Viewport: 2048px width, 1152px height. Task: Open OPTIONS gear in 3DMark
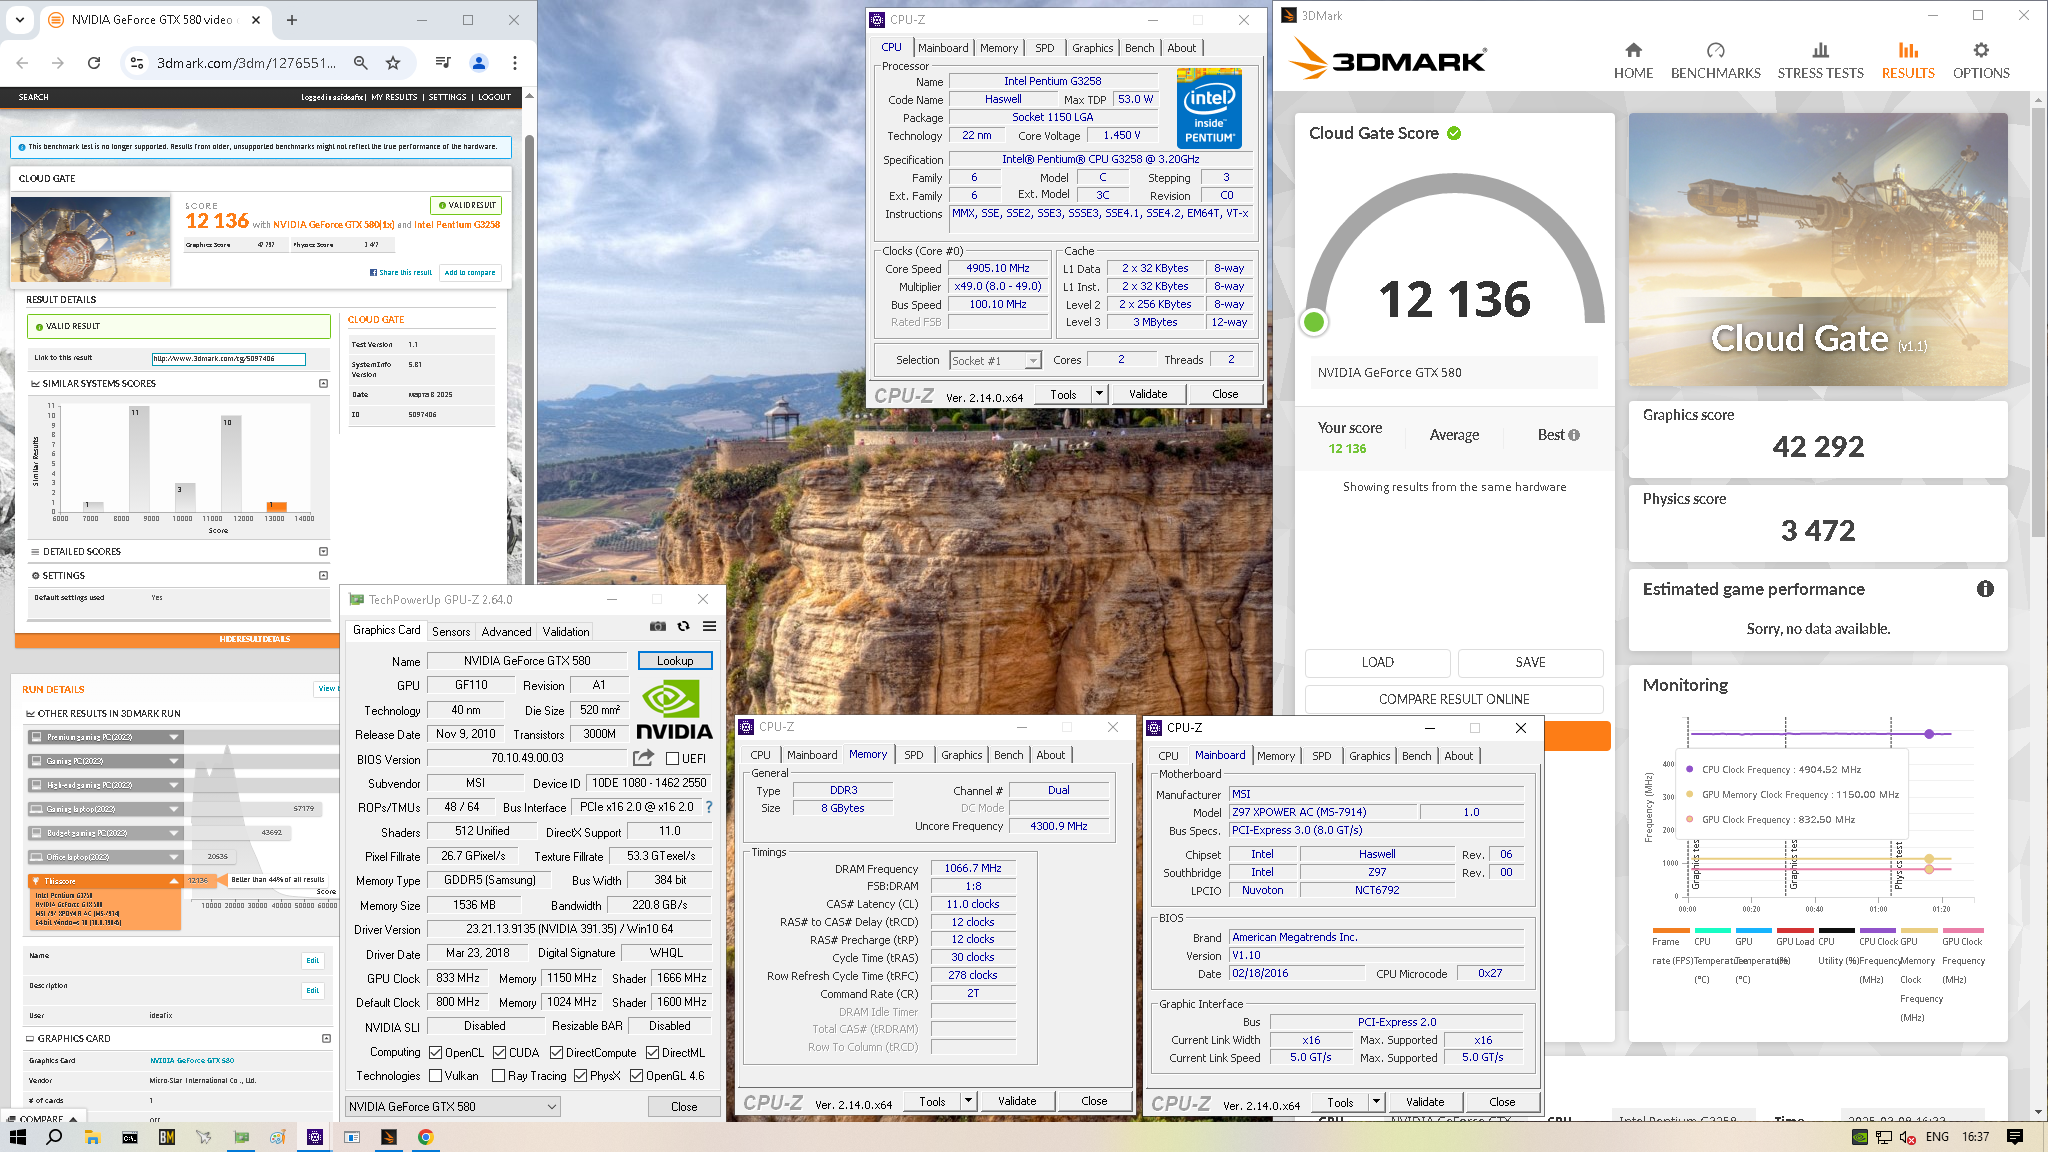click(1981, 61)
